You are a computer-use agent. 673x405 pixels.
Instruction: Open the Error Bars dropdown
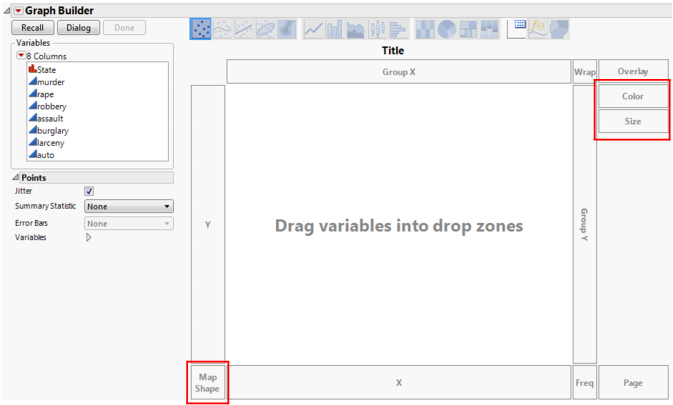[x=129, y=224]
